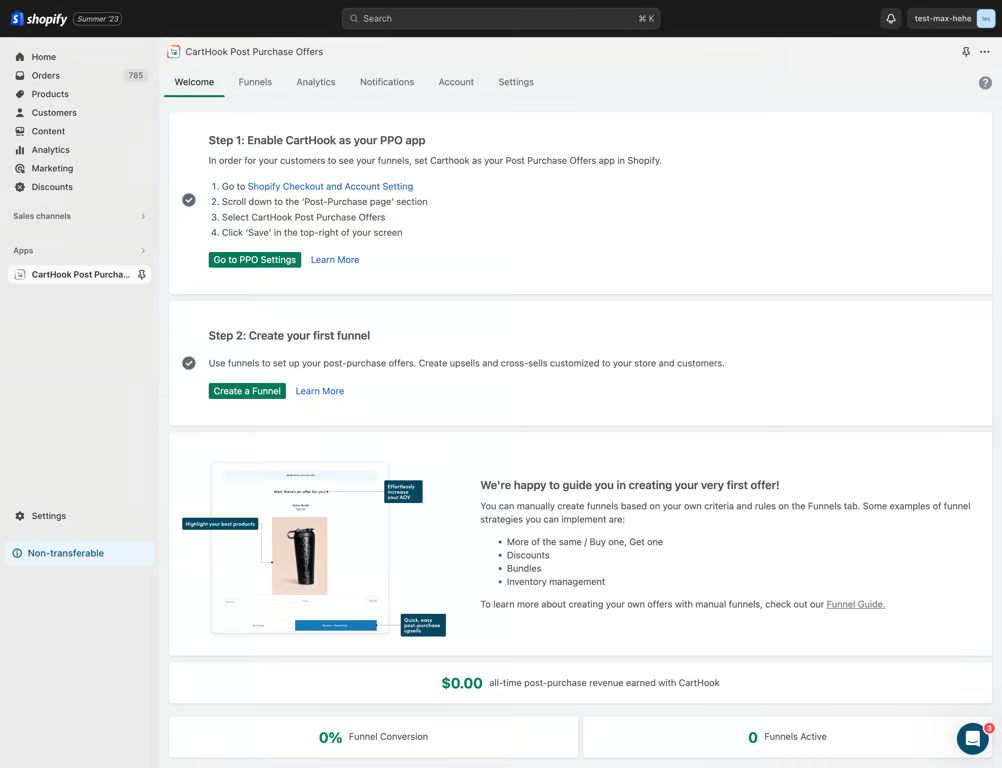Click the Settings gear icon in sidebar
1002x768 pixels.
click(x=20, y=516)
